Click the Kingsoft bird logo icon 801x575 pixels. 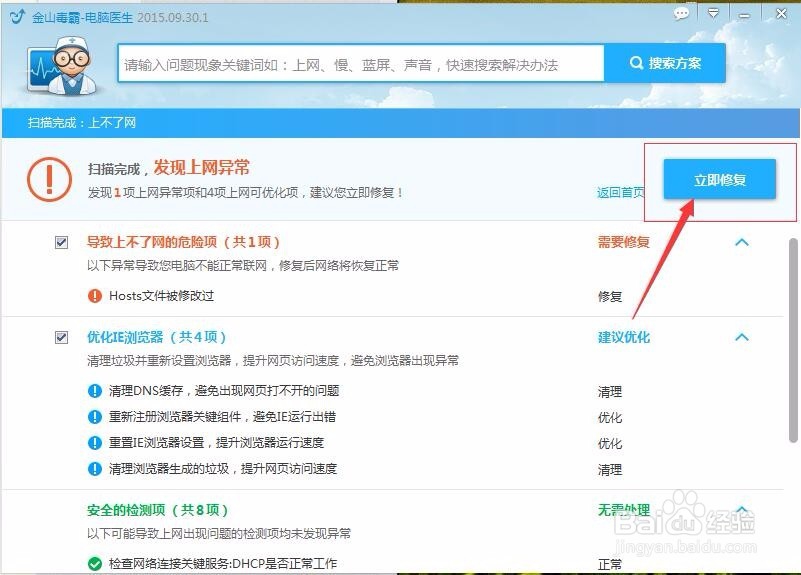pos(17,16)
